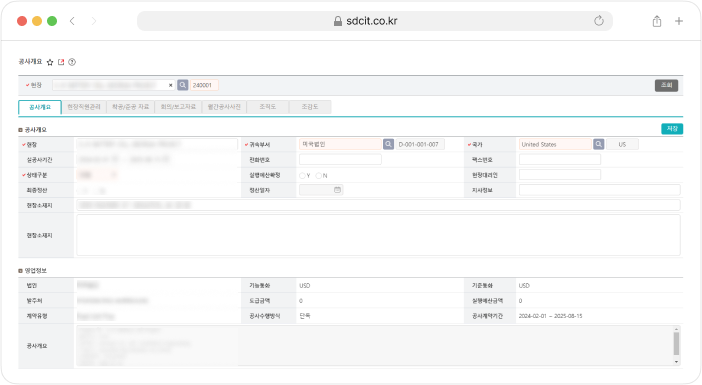
Task: Click the browser share icon
Action: coord(657,21)
